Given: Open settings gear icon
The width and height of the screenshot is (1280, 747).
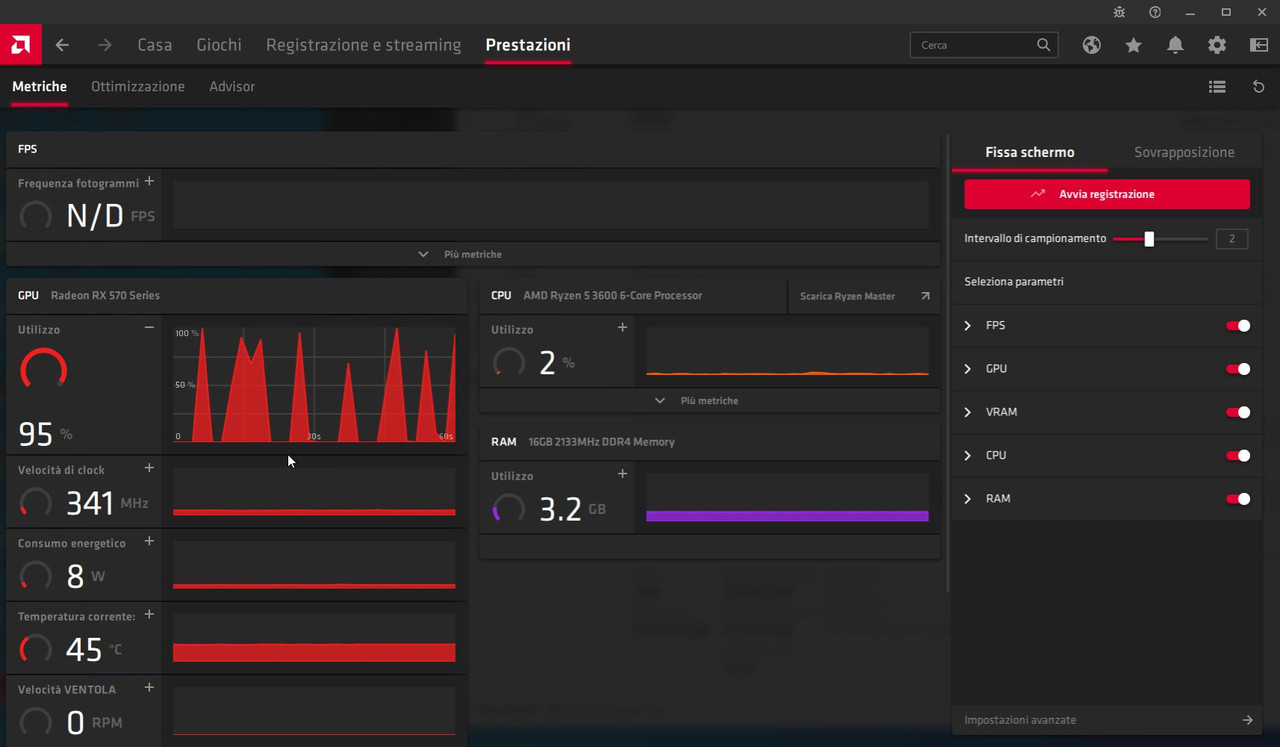Looking at the screenshot, I should (1217, 45).
